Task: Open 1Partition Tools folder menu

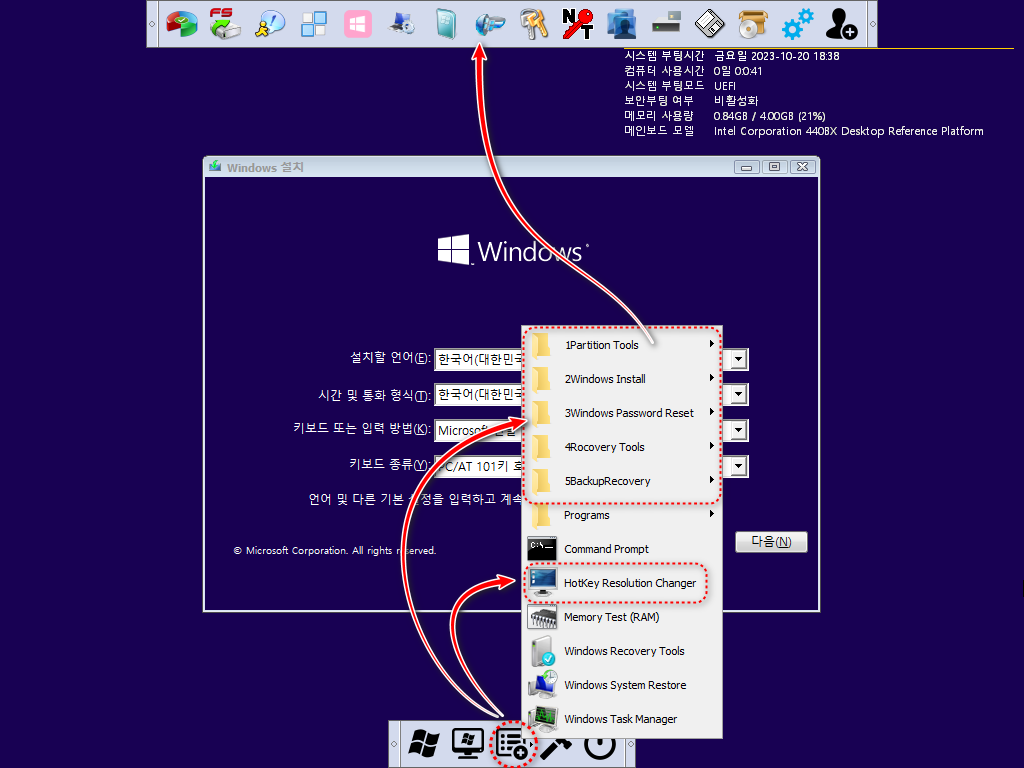Action: click(622, 345)
